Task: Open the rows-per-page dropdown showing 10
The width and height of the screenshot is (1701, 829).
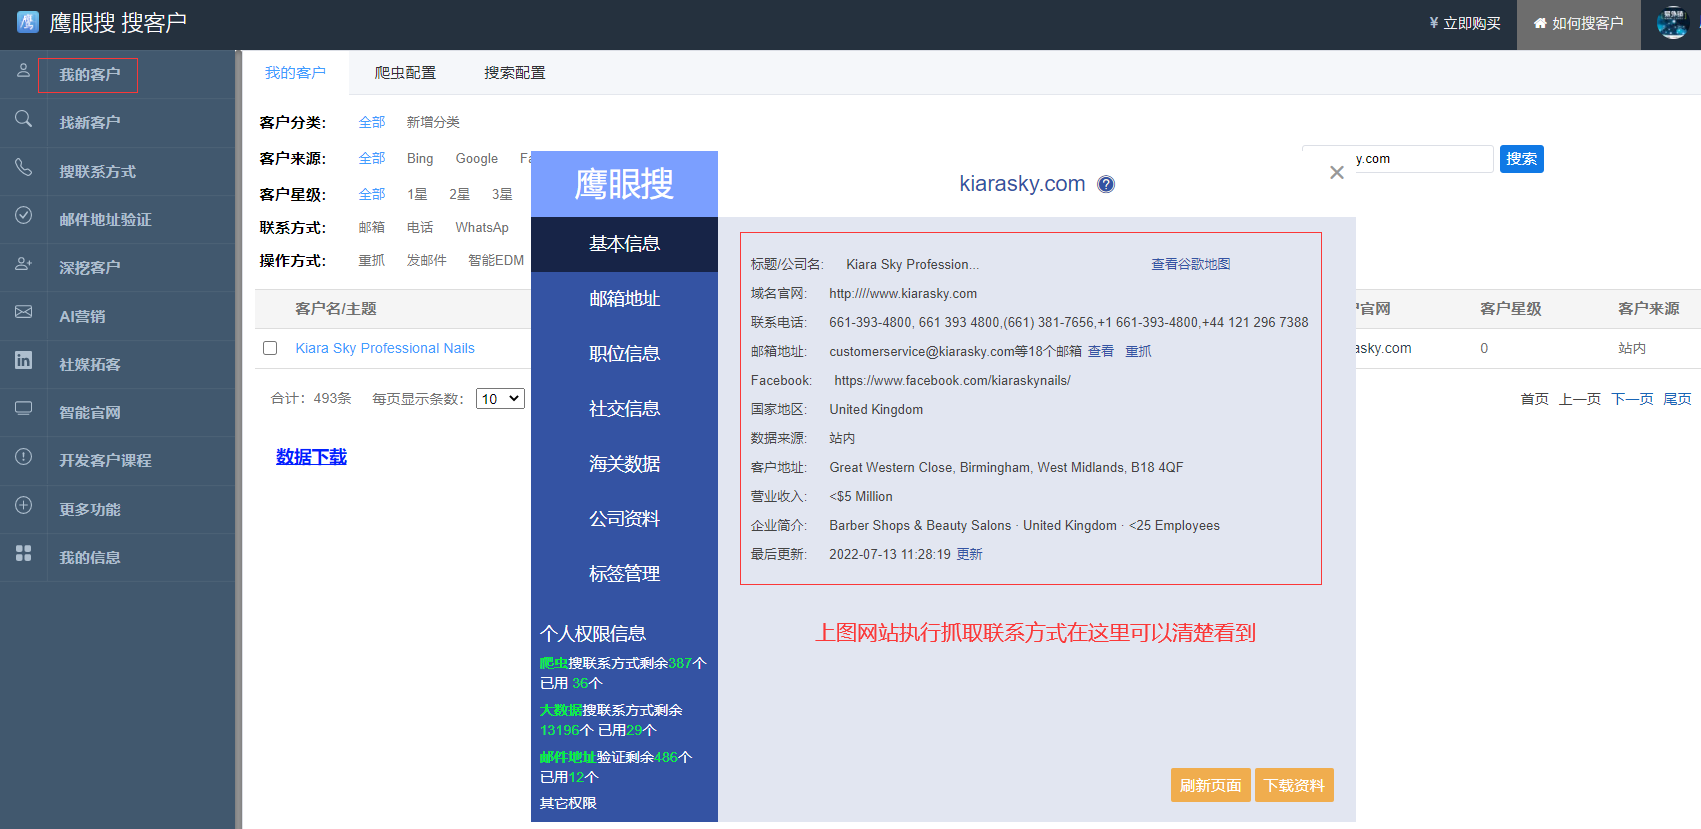Action: [x=500, y=399]
